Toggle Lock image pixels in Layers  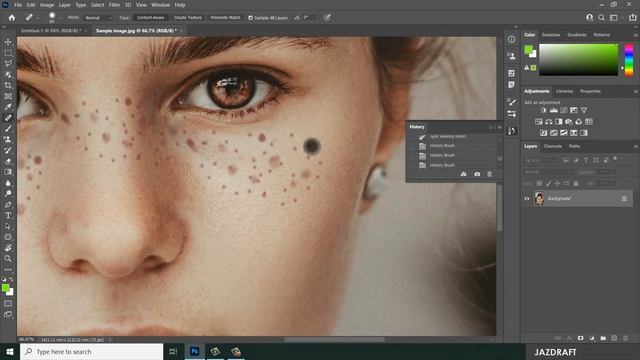click(548, 184)
